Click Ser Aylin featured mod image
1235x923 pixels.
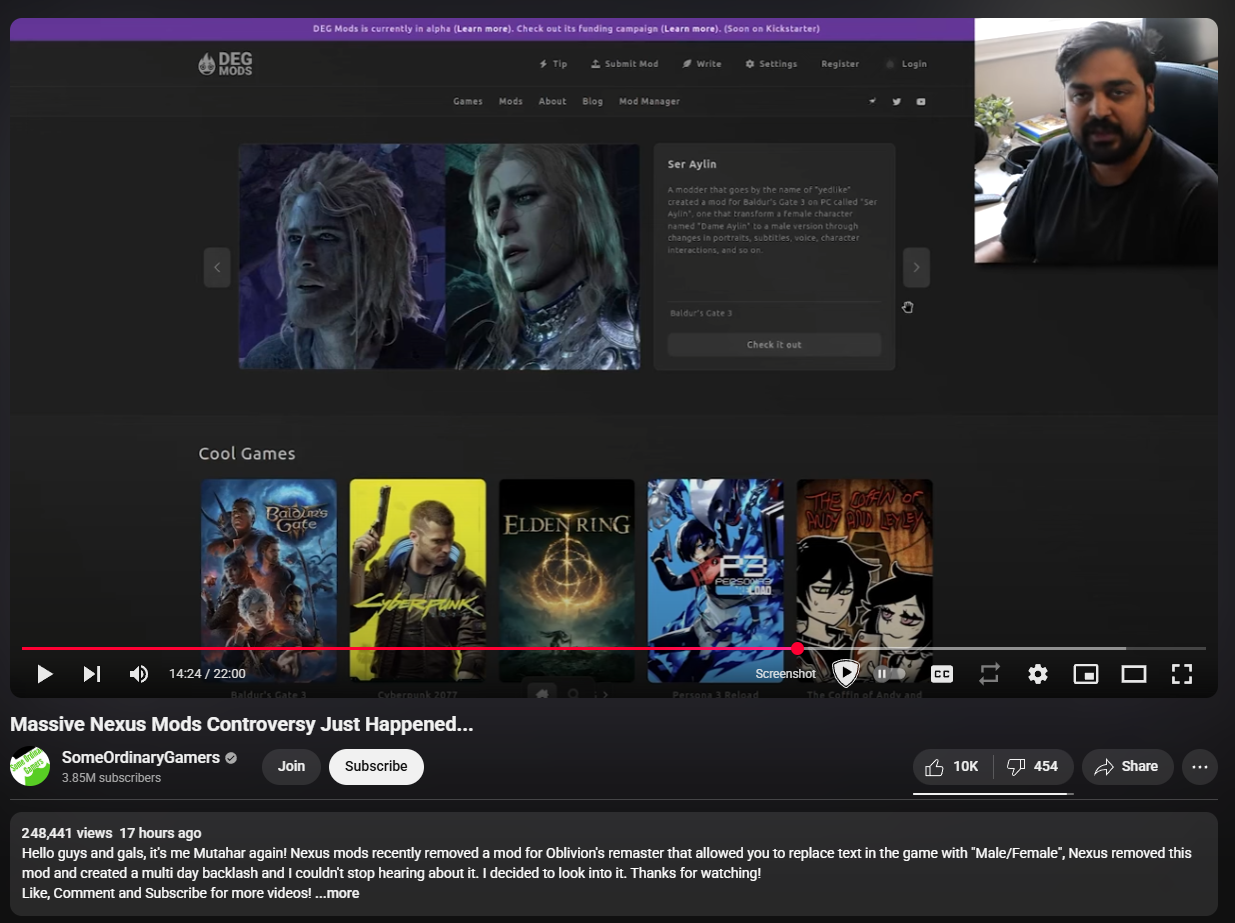(x=439, y=257)
